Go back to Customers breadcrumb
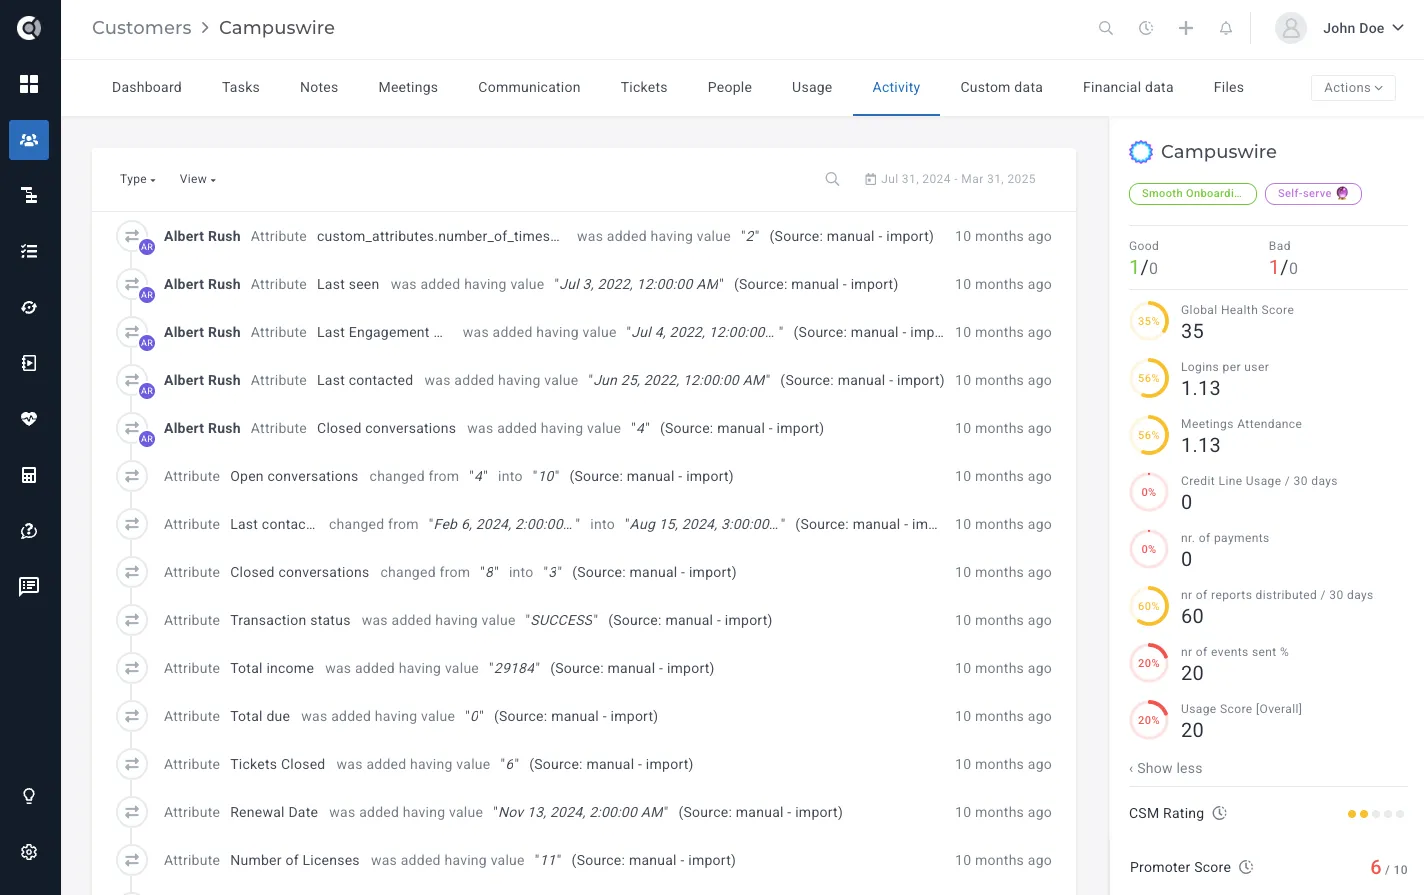The image size is (1424, 895). (x=142, y=28)
